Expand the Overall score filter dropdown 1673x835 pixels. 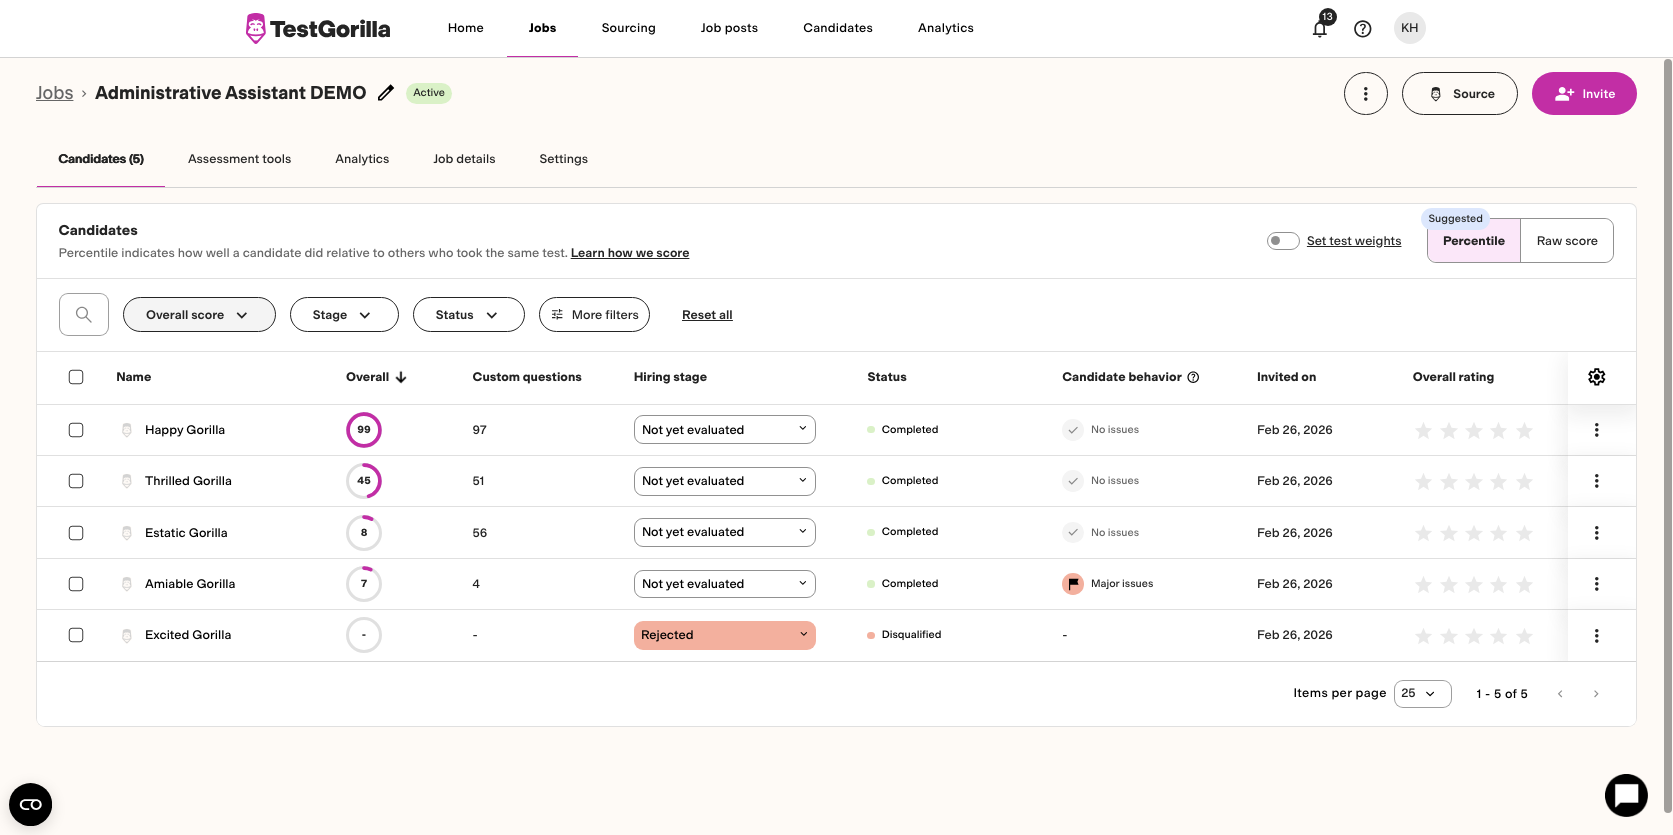[x=198, y=315]
